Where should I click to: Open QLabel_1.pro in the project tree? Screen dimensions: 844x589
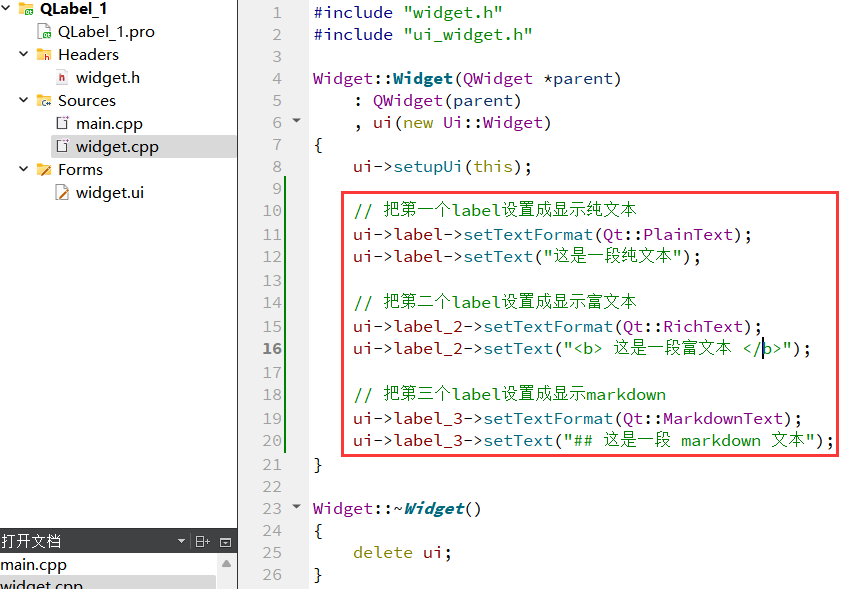(x=106, y=32)
